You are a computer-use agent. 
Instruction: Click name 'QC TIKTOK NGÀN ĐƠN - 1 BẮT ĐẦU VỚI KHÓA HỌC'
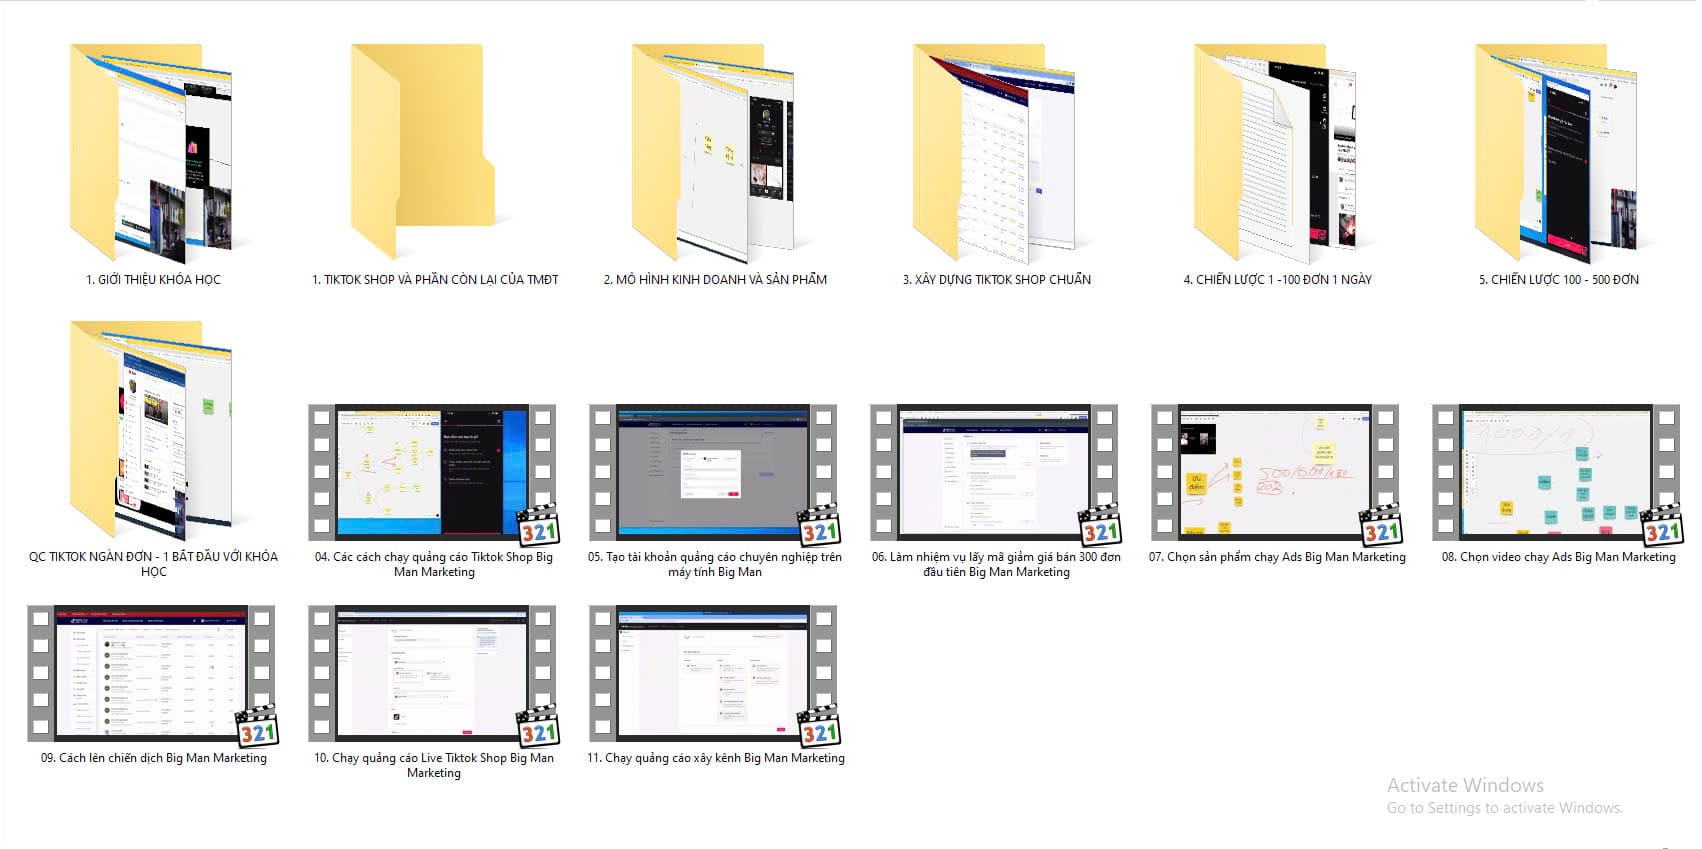[x=153, y=564]
